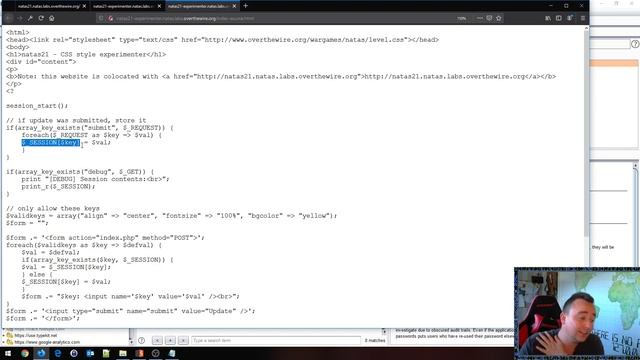Click the plus button beside search field
Viewport: 640px width, 360px height.
[x=170, y=340]
